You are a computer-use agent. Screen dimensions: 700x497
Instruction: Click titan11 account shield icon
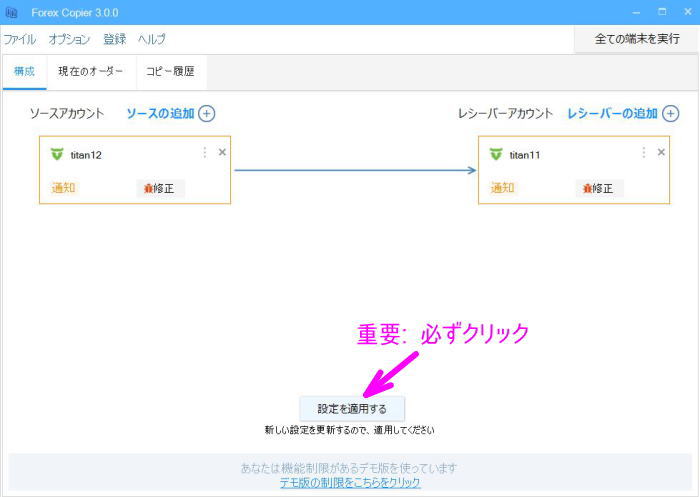496,154
